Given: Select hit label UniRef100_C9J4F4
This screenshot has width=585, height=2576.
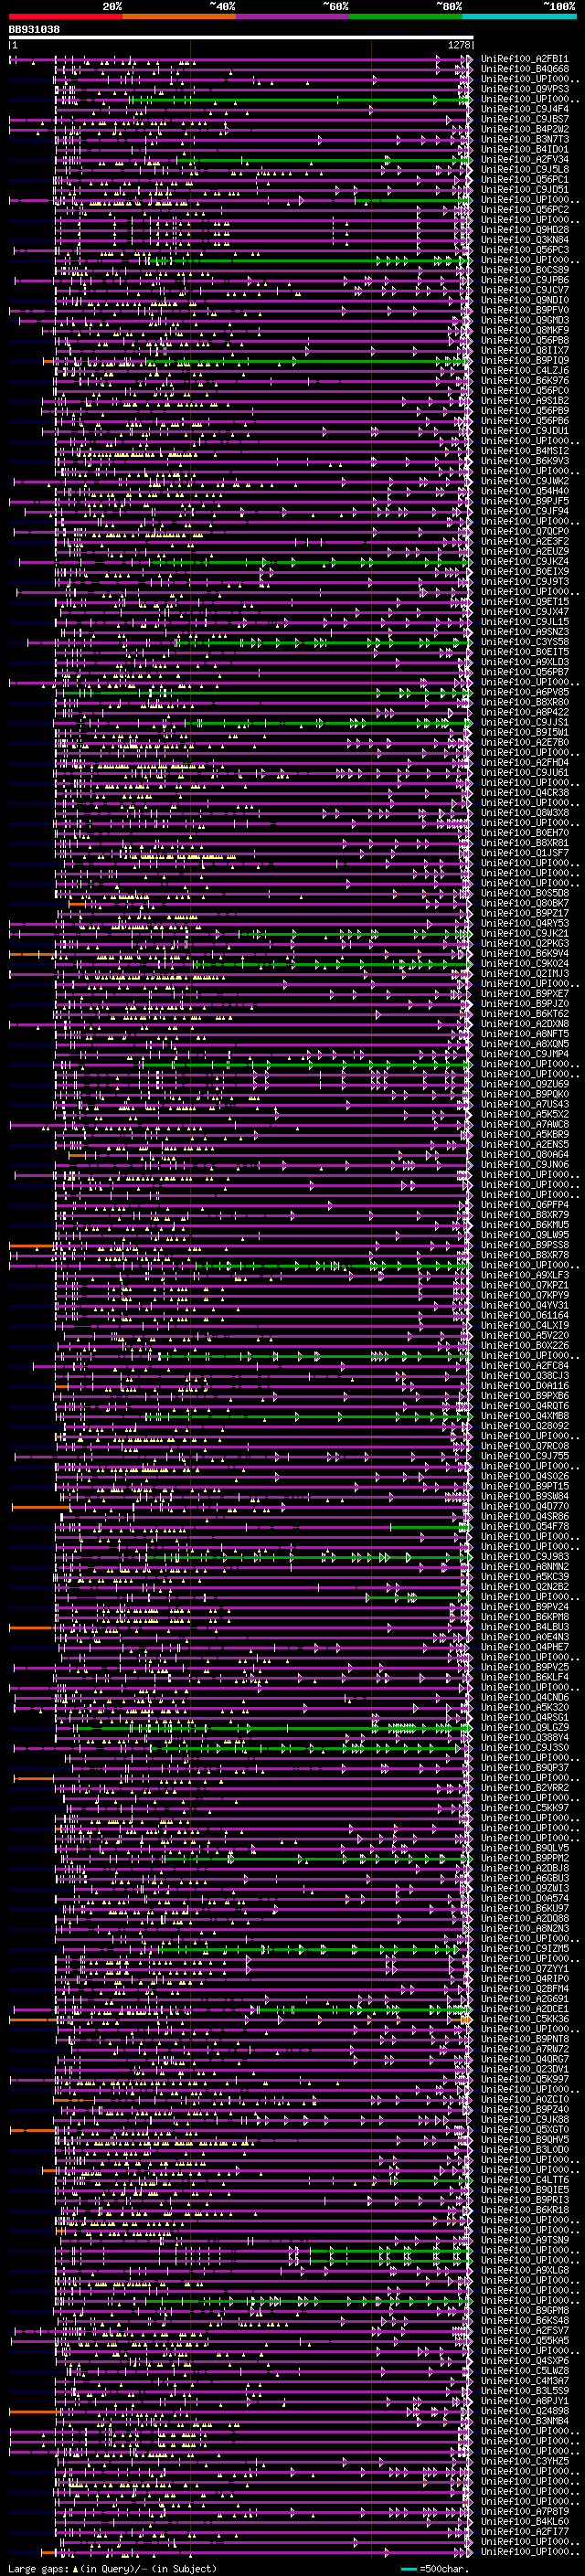Looking at the screenshot, I should (x=525, y=110).
